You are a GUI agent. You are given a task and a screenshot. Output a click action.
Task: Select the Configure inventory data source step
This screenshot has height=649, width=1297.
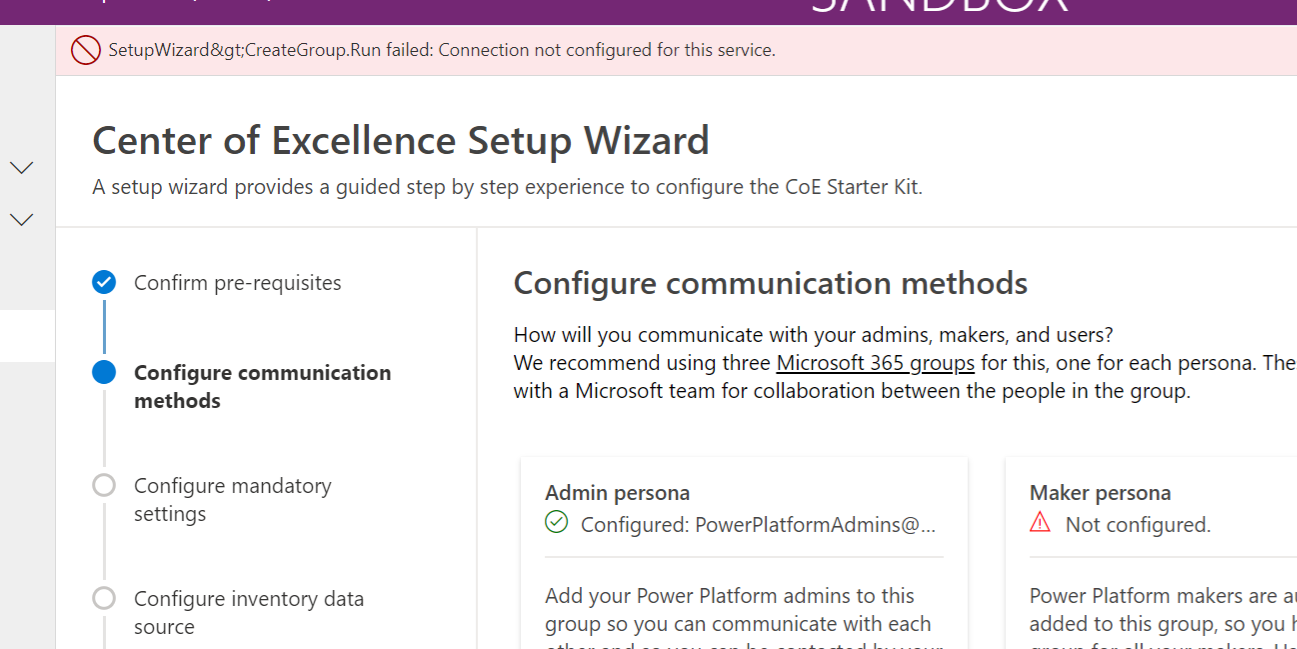pyautogui.click(x=248, y=612)
